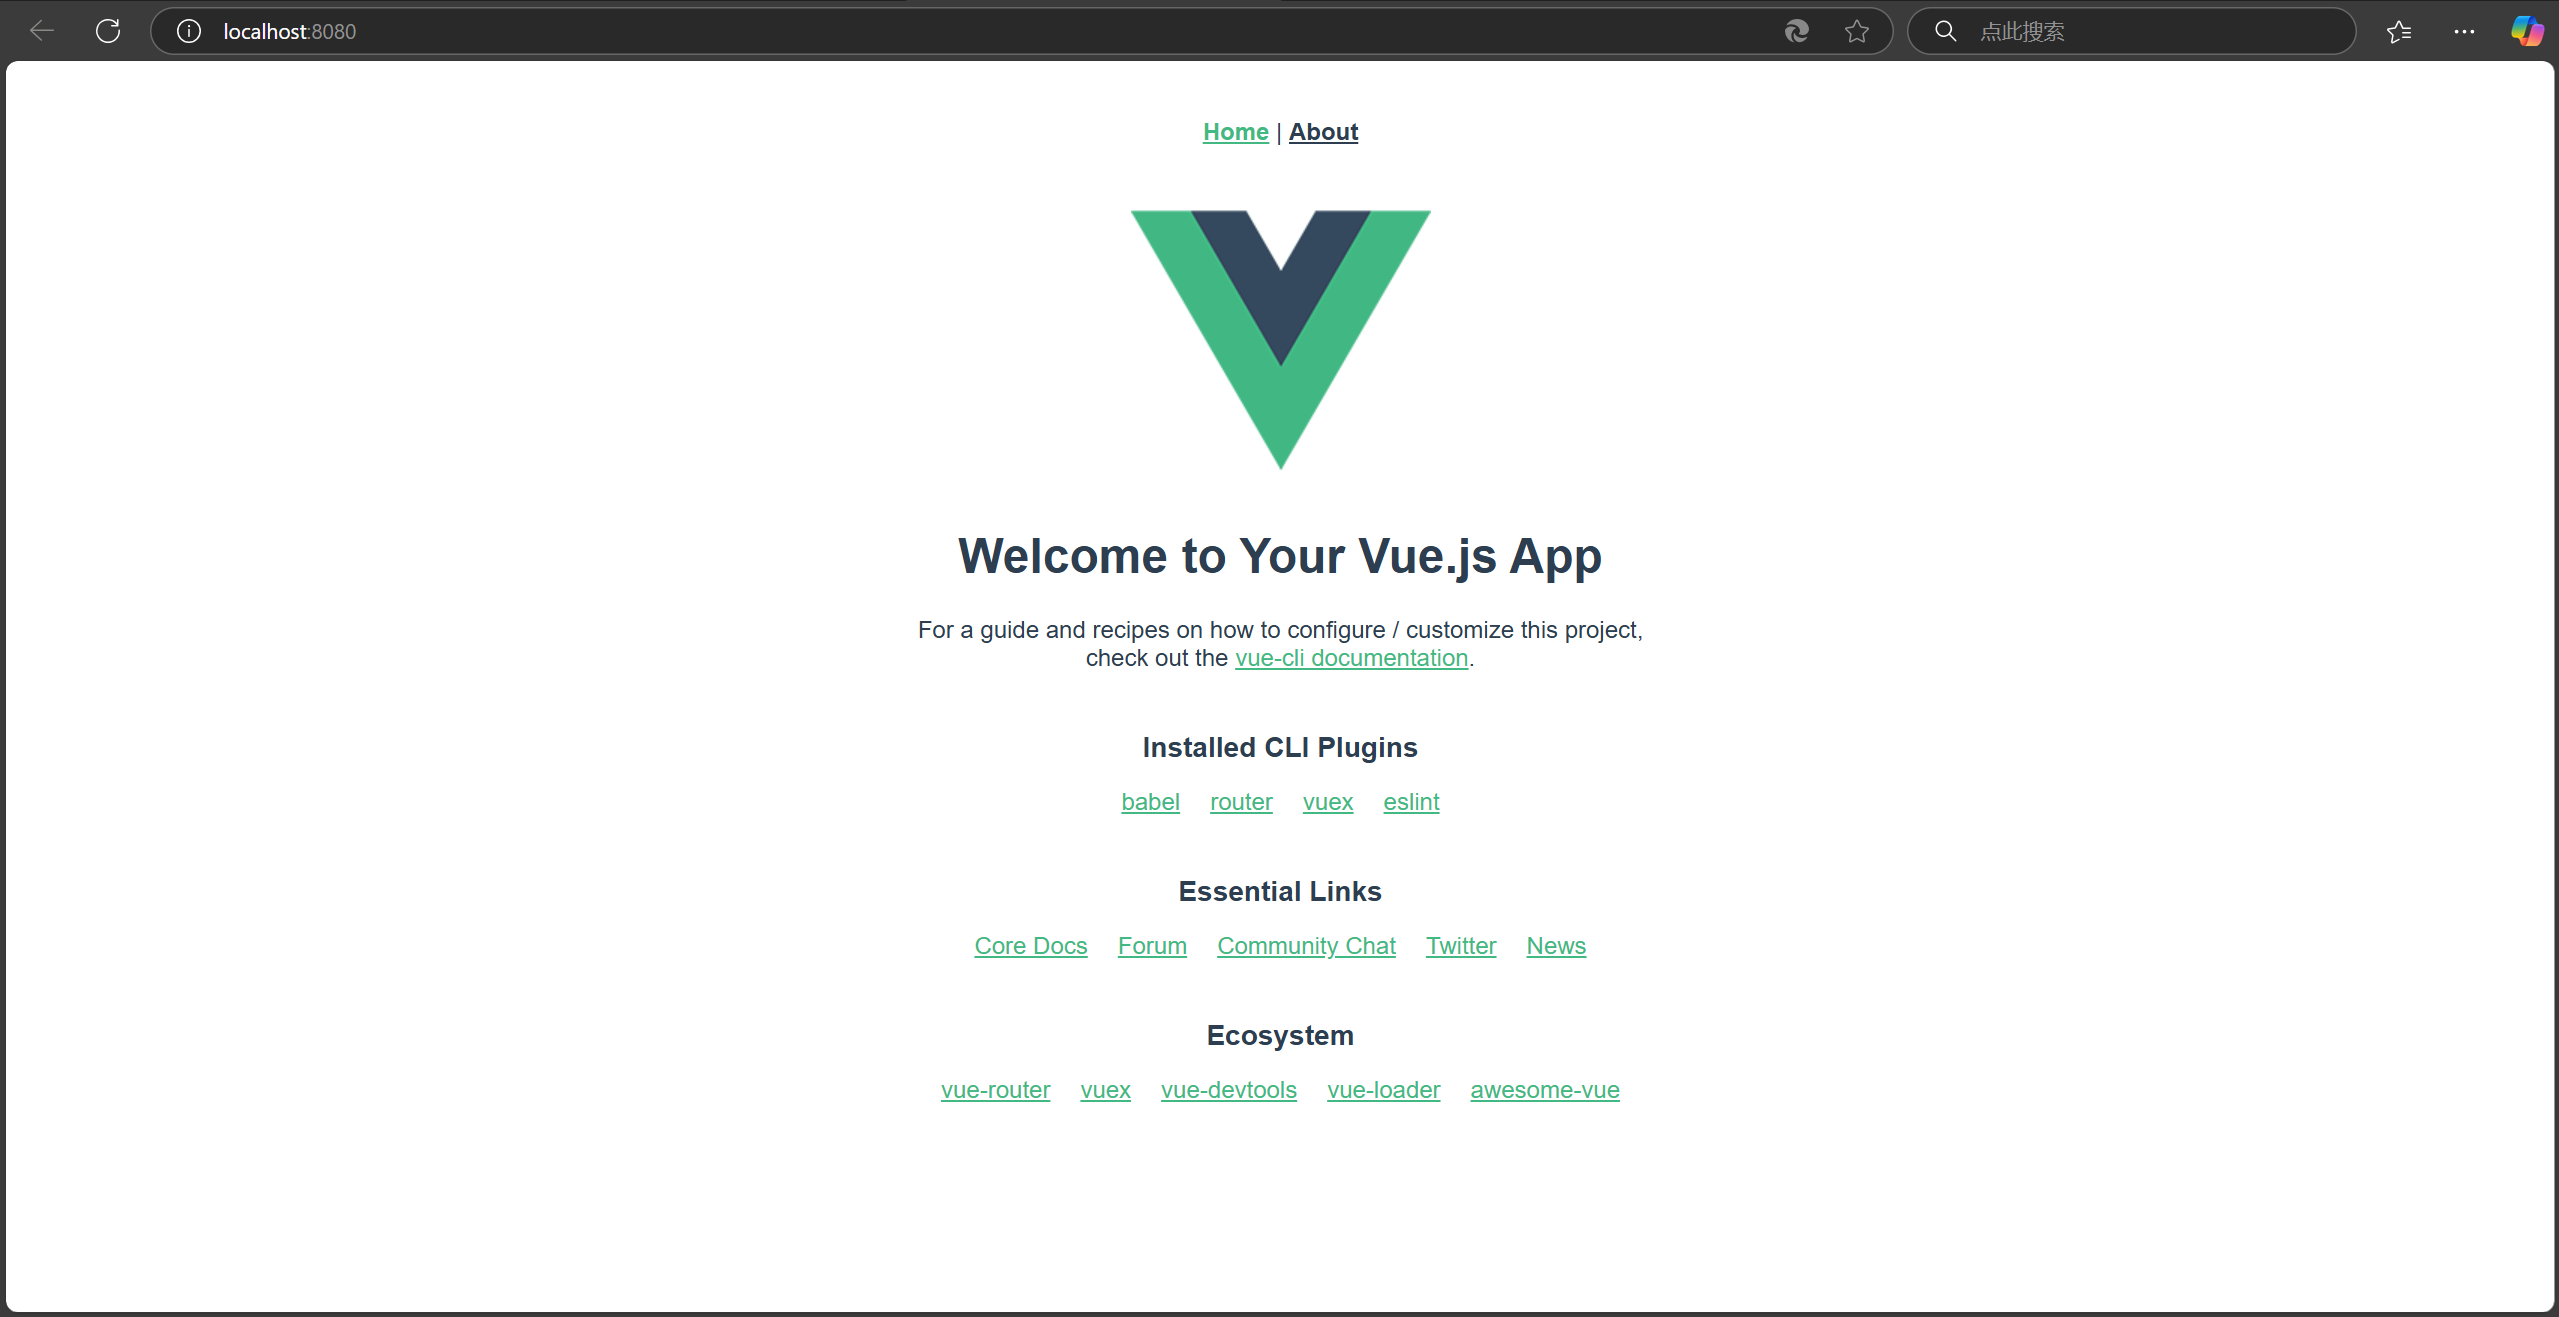Image resolution: width=2559 pixels, height=1317 pixels.
Task: Click the Edge swirl icon in the address bar
Action: [x=1796, y=31]
